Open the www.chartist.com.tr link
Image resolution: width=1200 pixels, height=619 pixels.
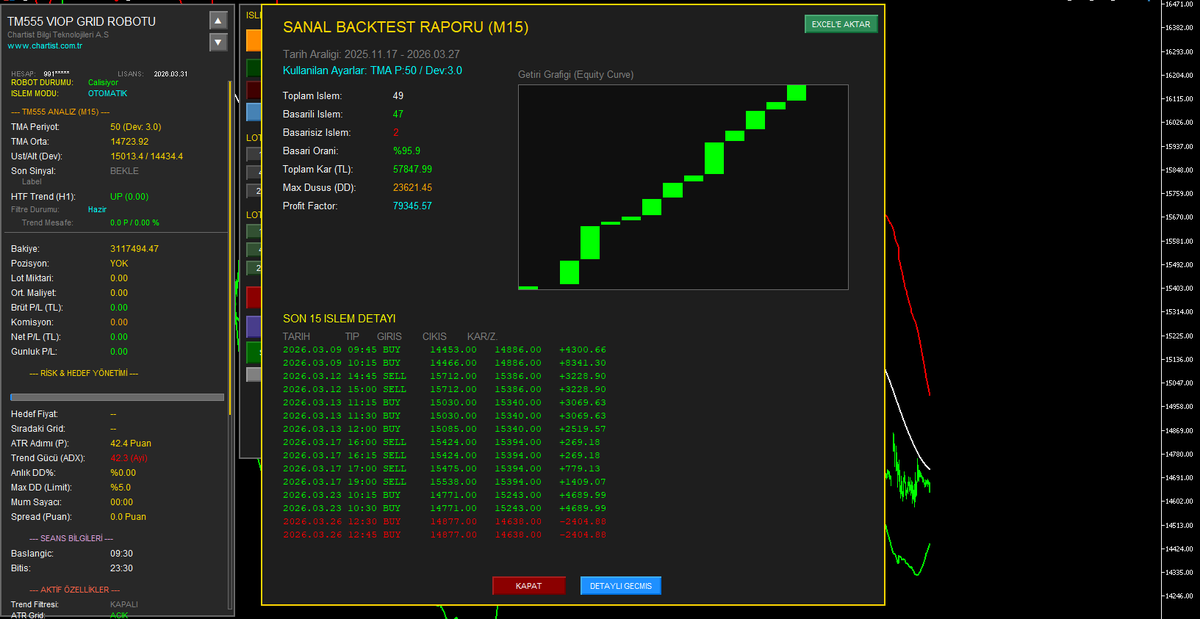(x=46, y=45)
